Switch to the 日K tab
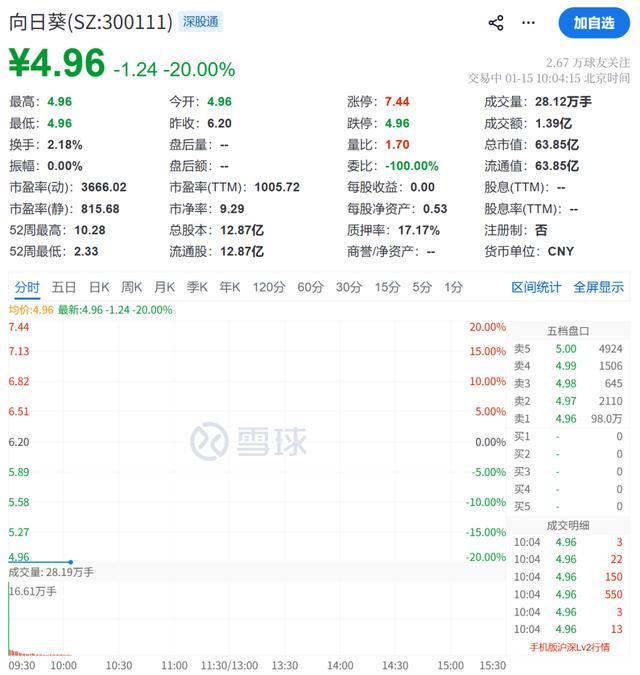Viewport: 640px width, 675px height. (x=99, y=287)
